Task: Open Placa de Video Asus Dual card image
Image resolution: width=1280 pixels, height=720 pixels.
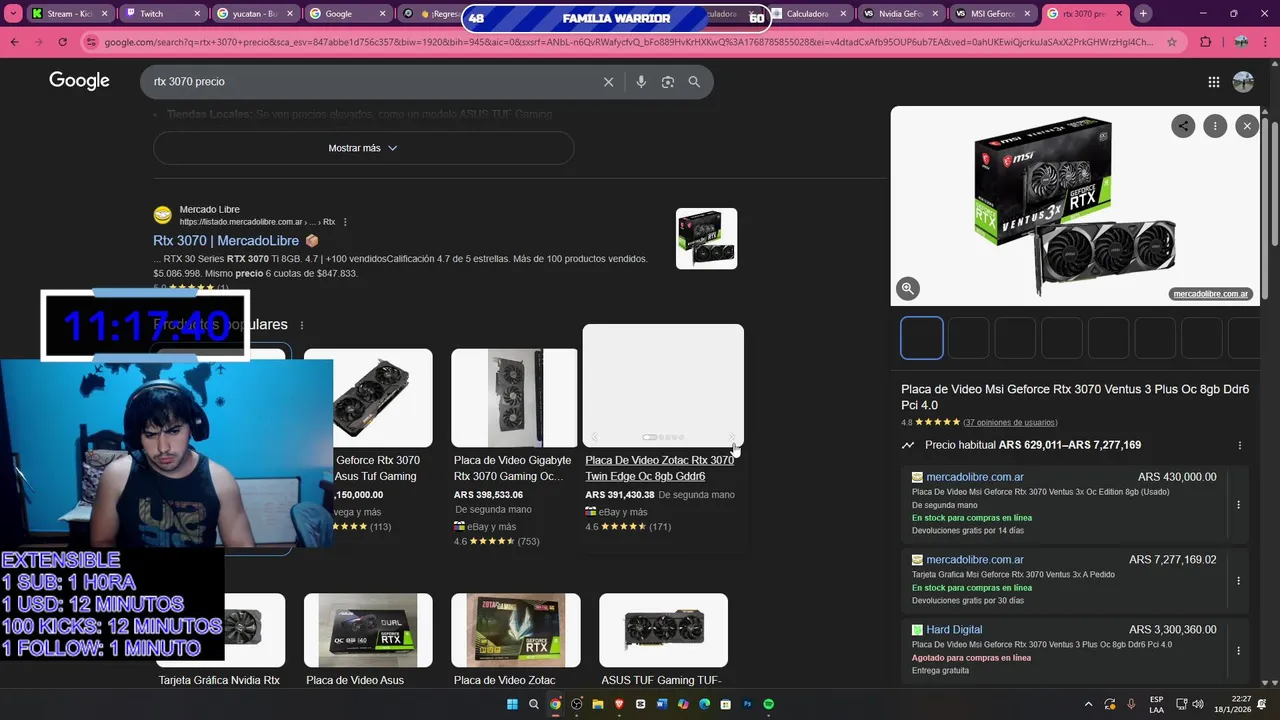Action: point(368,630)
